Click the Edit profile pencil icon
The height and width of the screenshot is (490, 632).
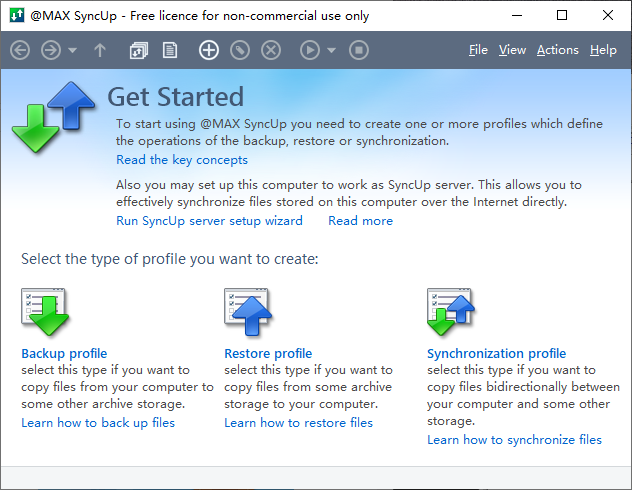coord(240,50)
